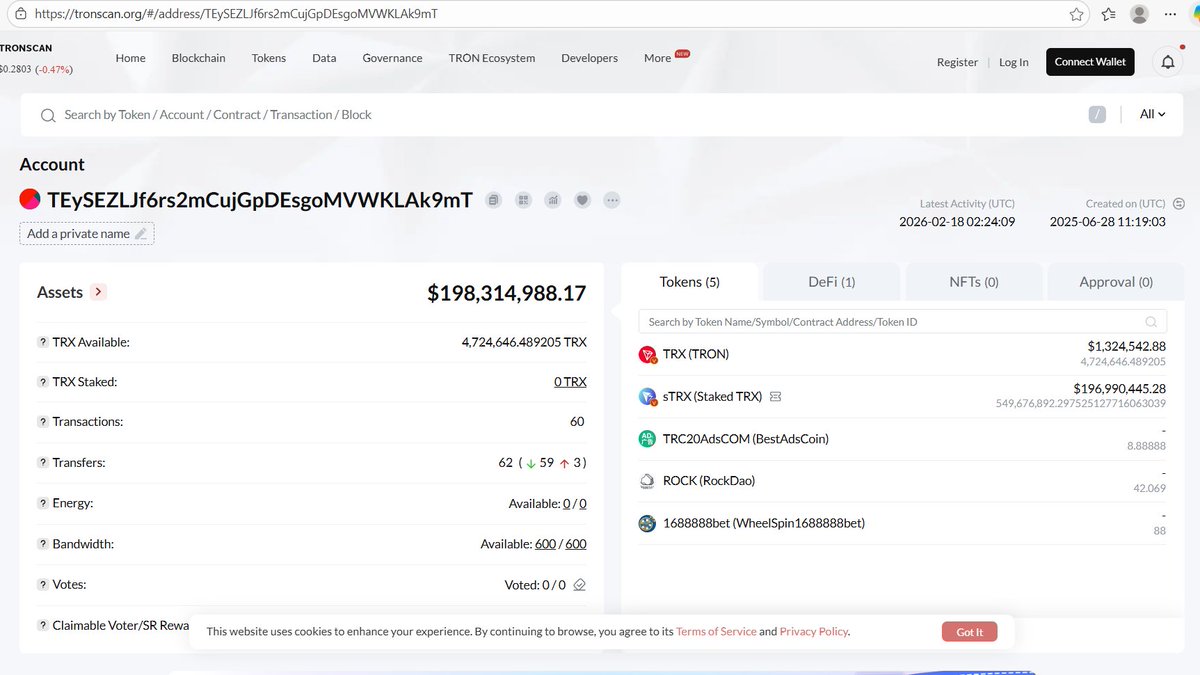Click the TRX (TRON) token logo
The width and height of the screenshot is (1200, 675).
pyautogui.click(x=647, y=355)
